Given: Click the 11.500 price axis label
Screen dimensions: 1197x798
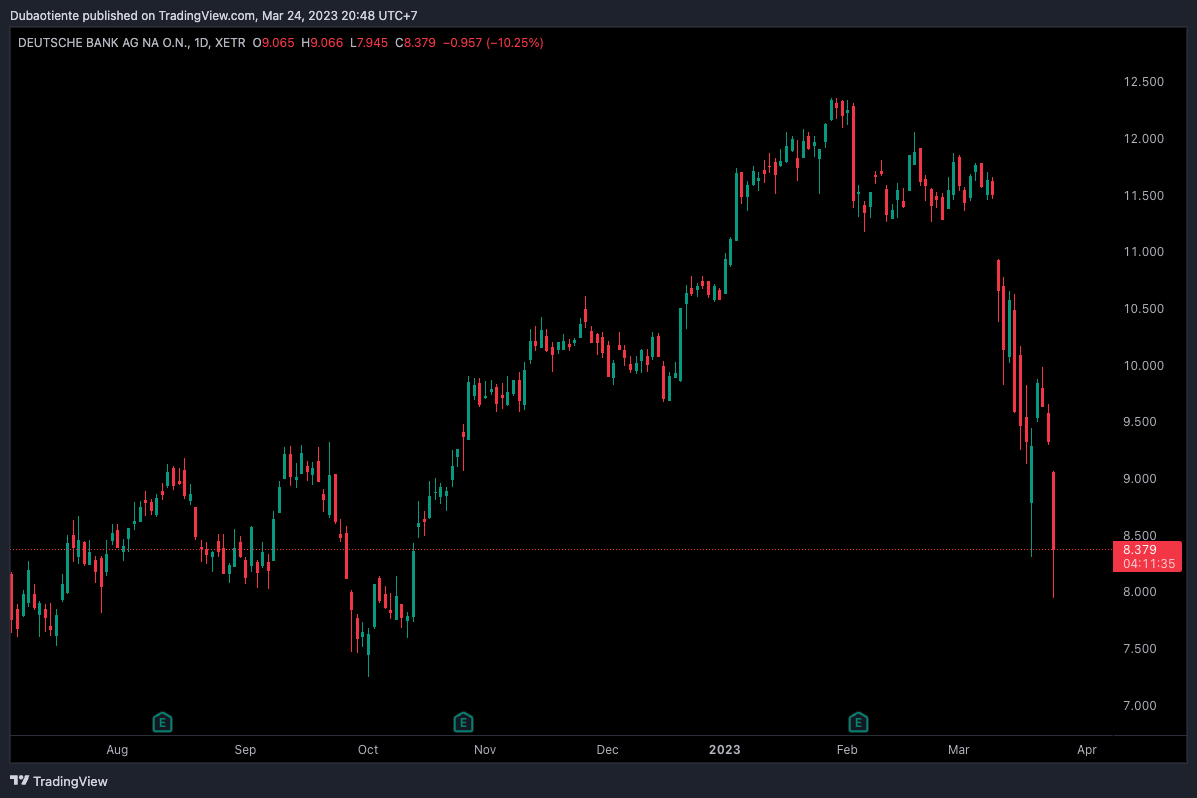Looking at the screenshot, I should point(1144,195).
